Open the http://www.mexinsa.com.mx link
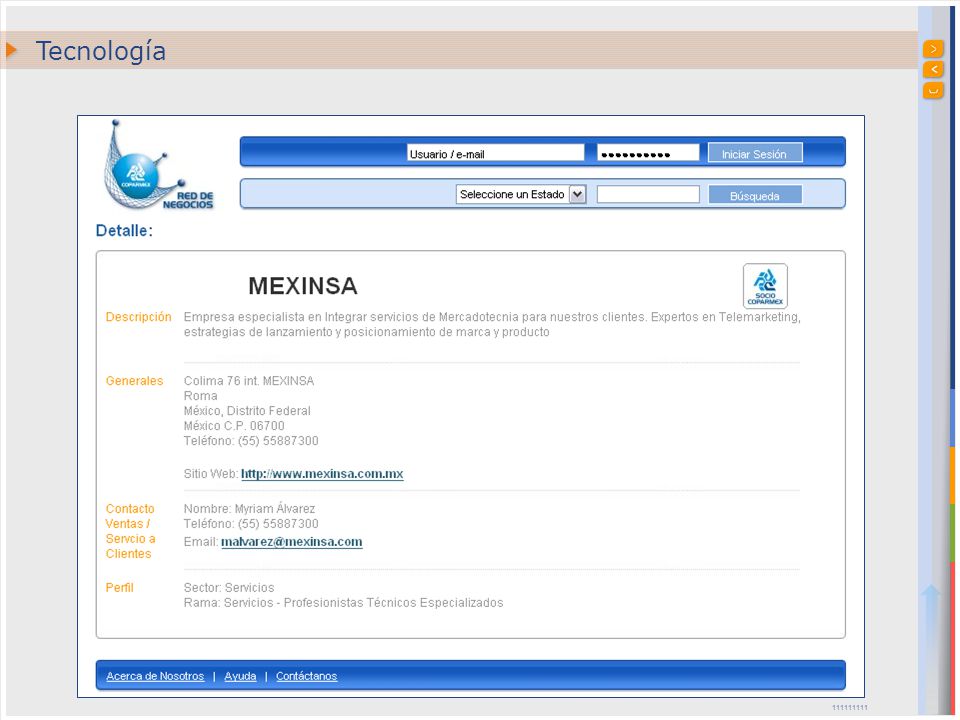960x720 pixels. (322, 474)
